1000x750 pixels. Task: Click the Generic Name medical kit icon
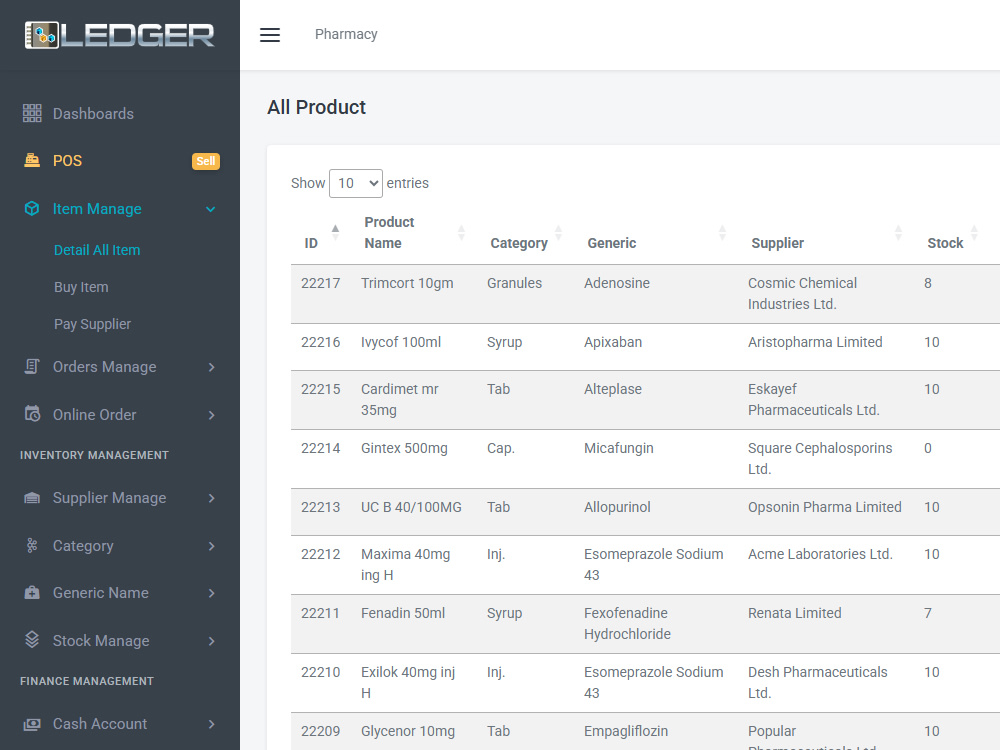click(x=32, y=593)
